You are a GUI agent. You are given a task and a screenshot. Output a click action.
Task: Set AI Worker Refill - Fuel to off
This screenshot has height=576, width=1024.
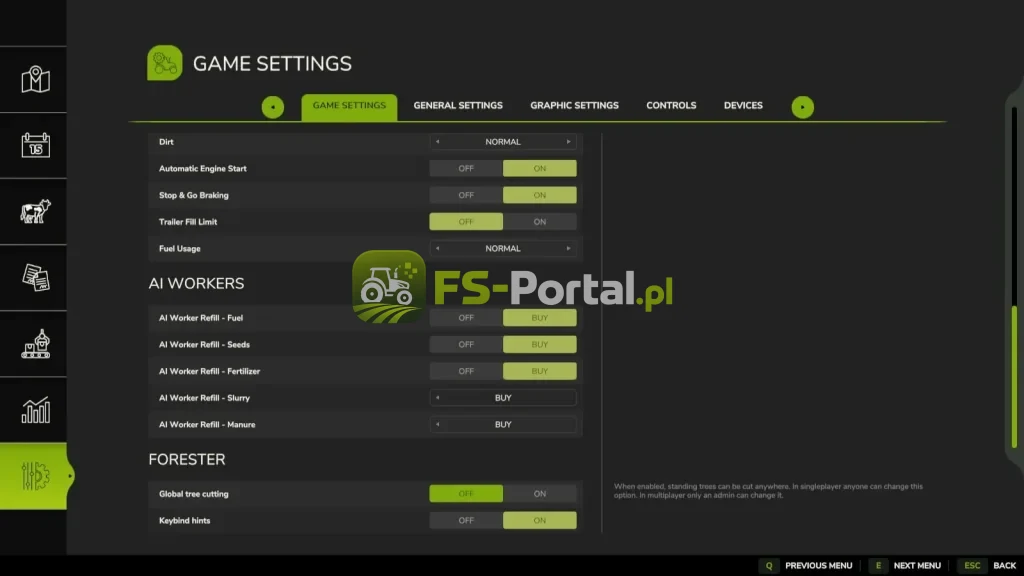pos(466,318)
